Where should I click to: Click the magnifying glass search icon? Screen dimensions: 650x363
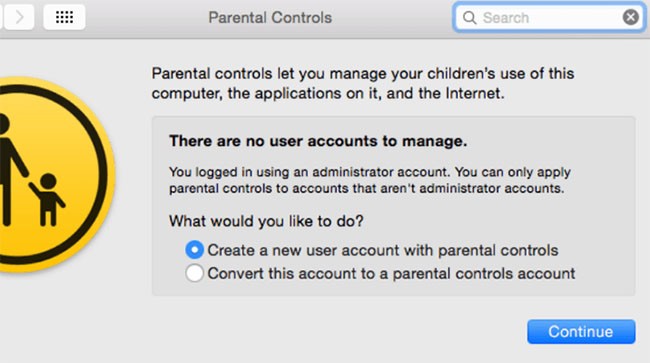pos(469,18)
